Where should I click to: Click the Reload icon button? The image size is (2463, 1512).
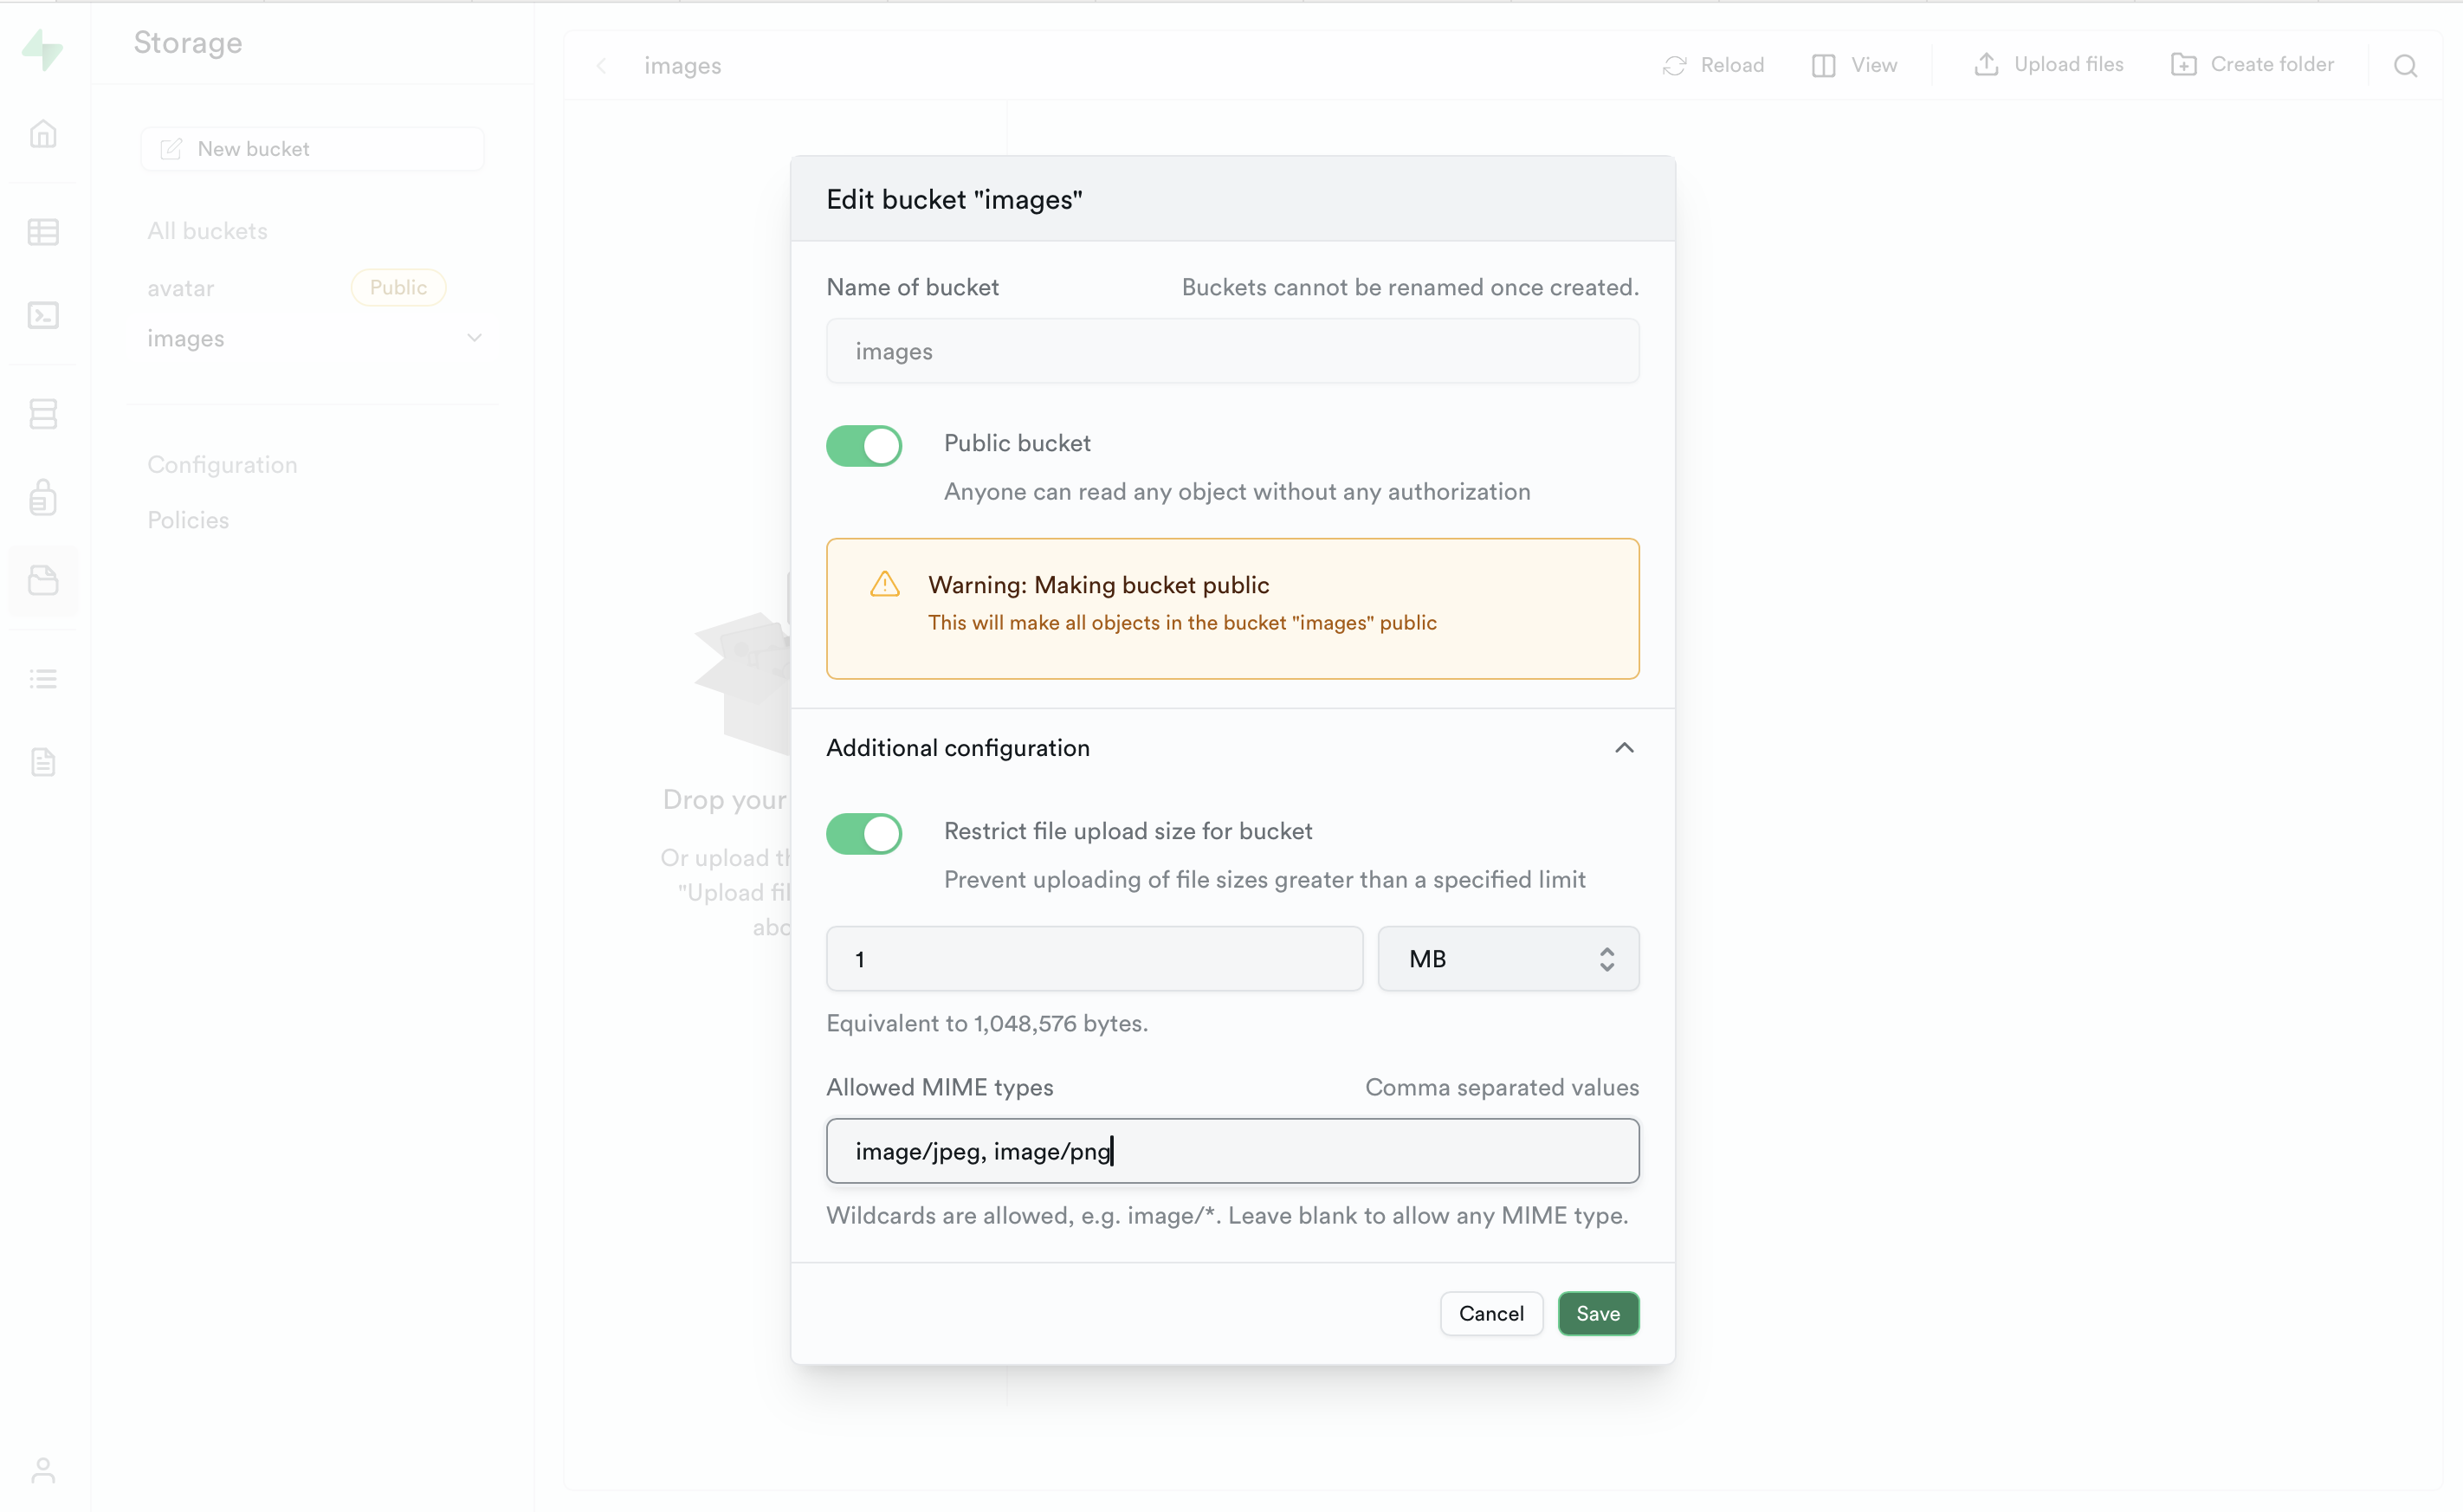click(x=1712, y=65)
